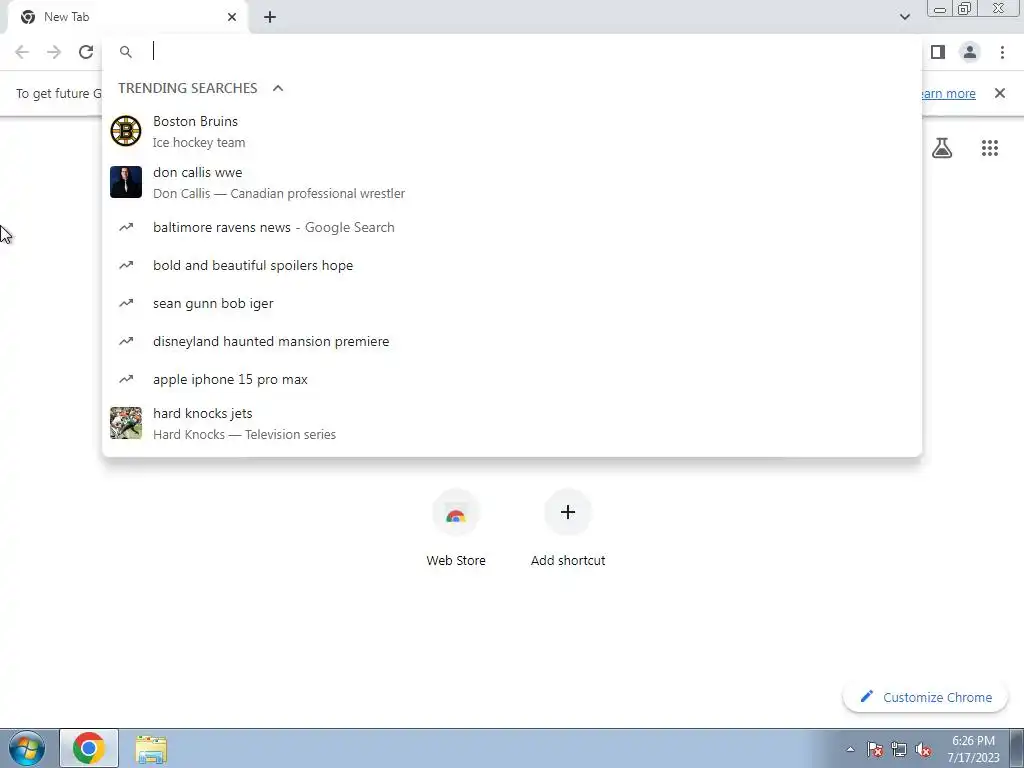This screenshot has height=768, width=1024.
Task: Pick disneyland haunted mansion premiere suggestion
Action: 512,341
